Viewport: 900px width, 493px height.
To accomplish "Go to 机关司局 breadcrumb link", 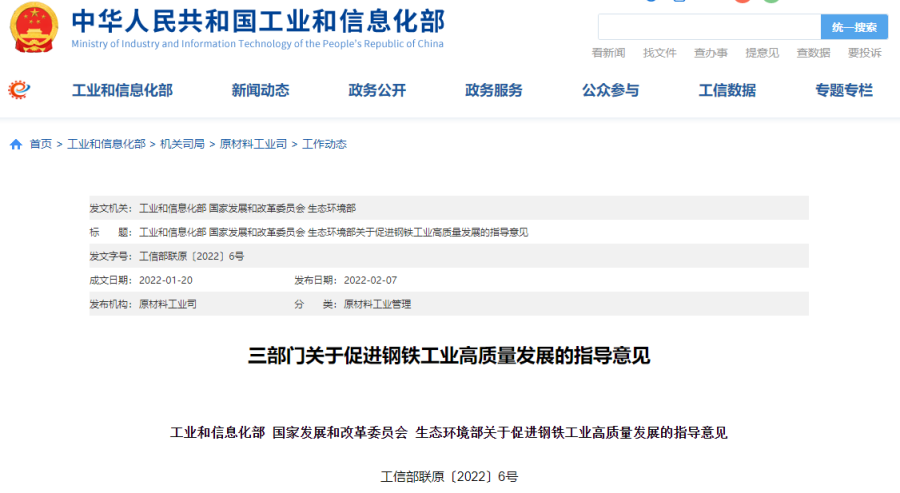I will (x=183, y=144).
